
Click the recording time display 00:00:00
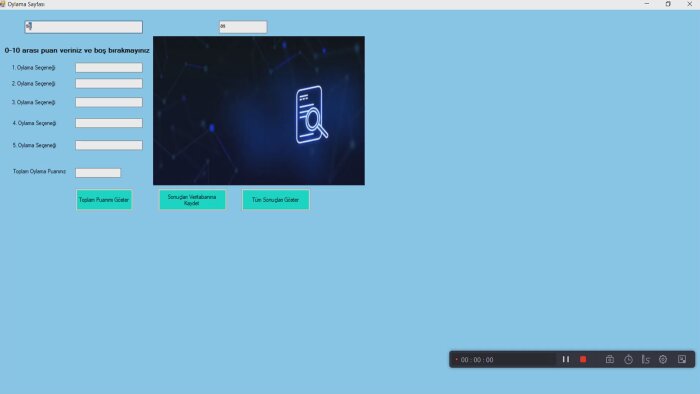(477, 360)
